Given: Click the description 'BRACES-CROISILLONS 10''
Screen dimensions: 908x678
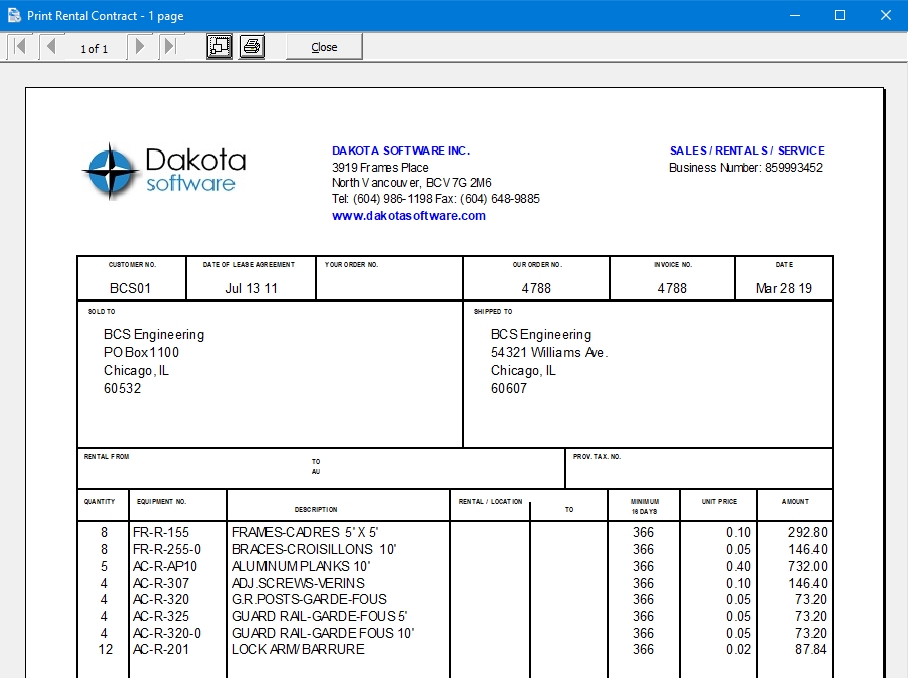Looking at the screenshot, I should (314, 549).
